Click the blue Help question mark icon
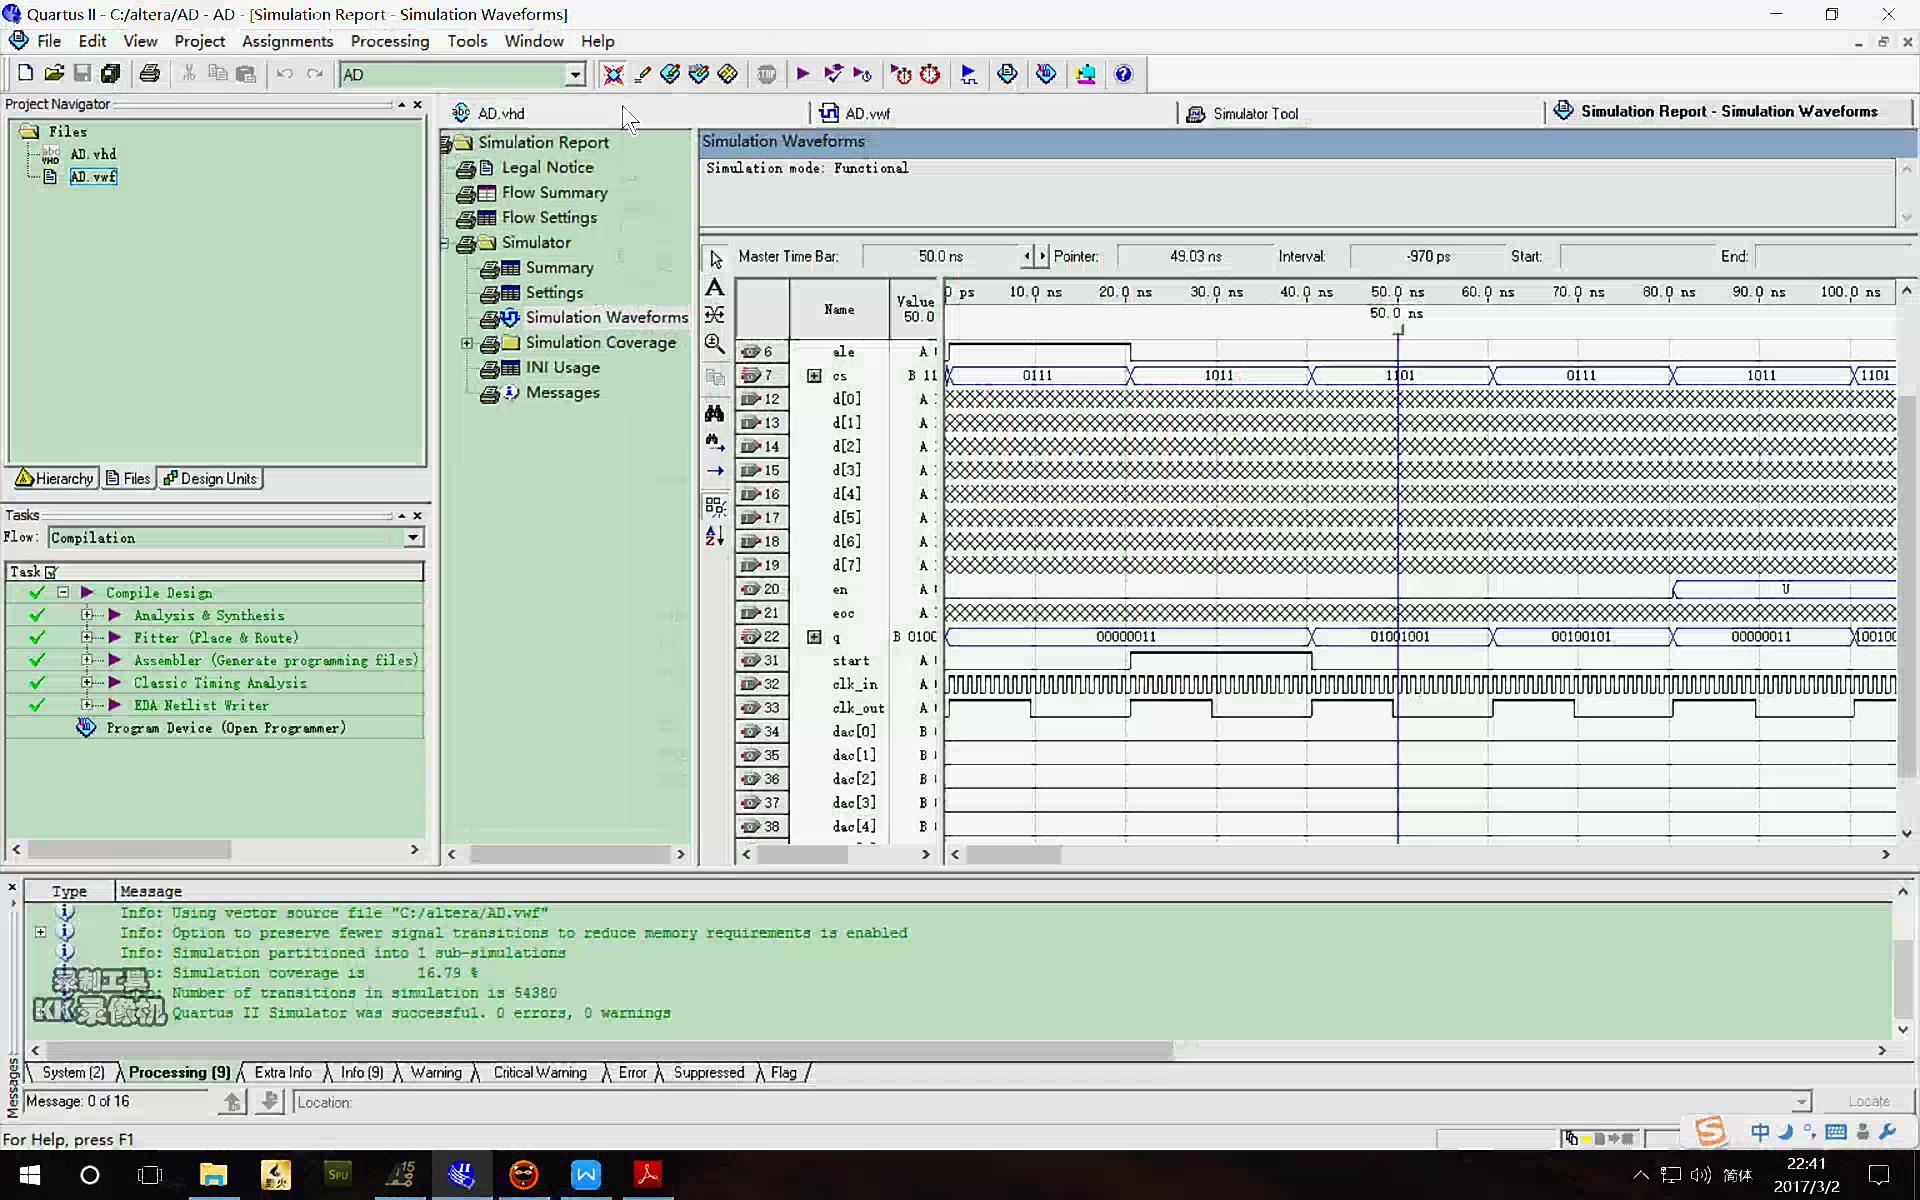The image size is (1920, 1200). click(x=1123, y=74)
